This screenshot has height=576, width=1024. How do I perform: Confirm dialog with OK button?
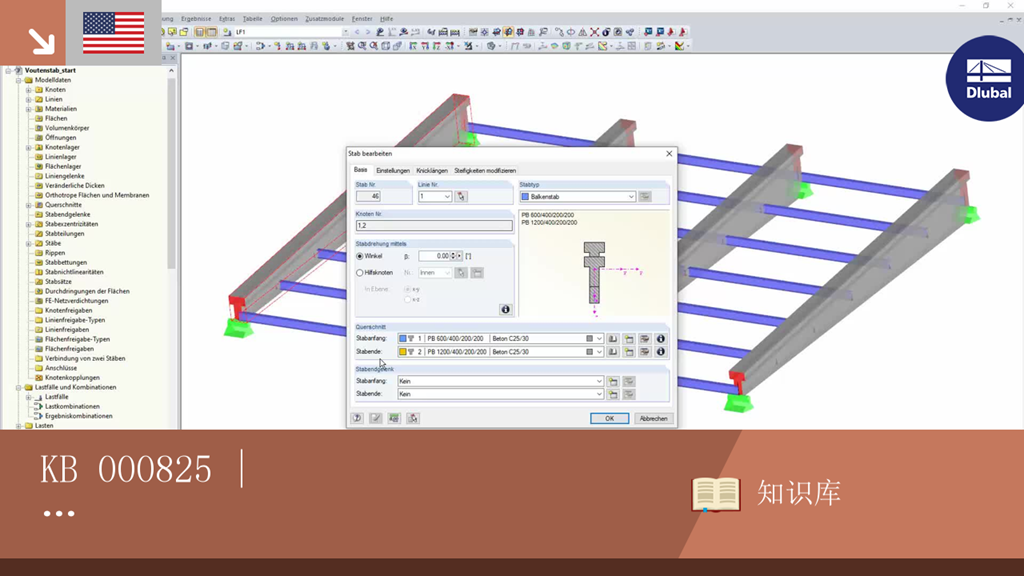tap(609, 419)
